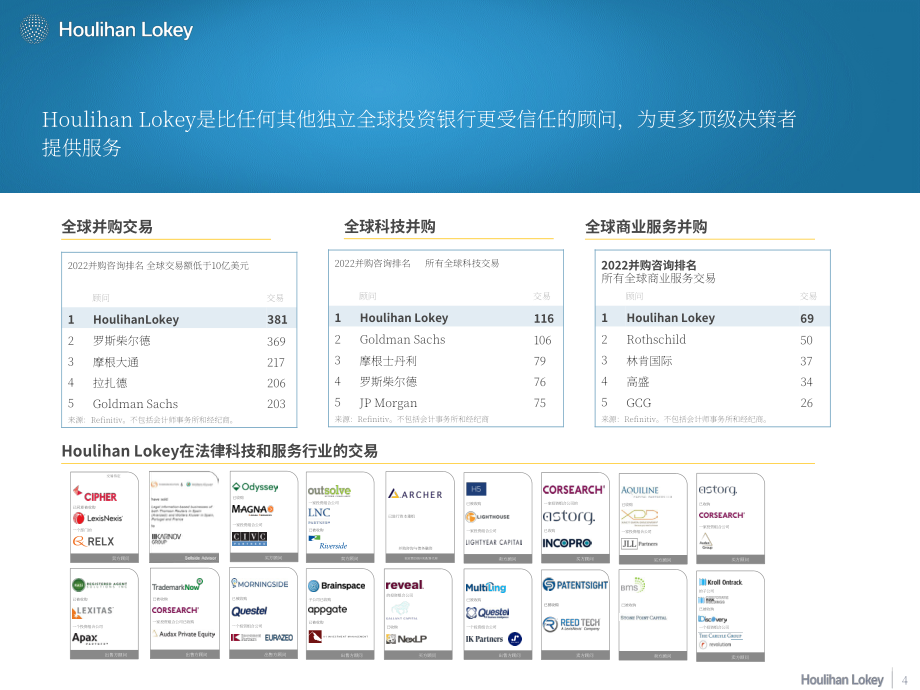Click the LNC Partners logo
The height and width of the screenshot is (690, 920).
tap(319, 515)
